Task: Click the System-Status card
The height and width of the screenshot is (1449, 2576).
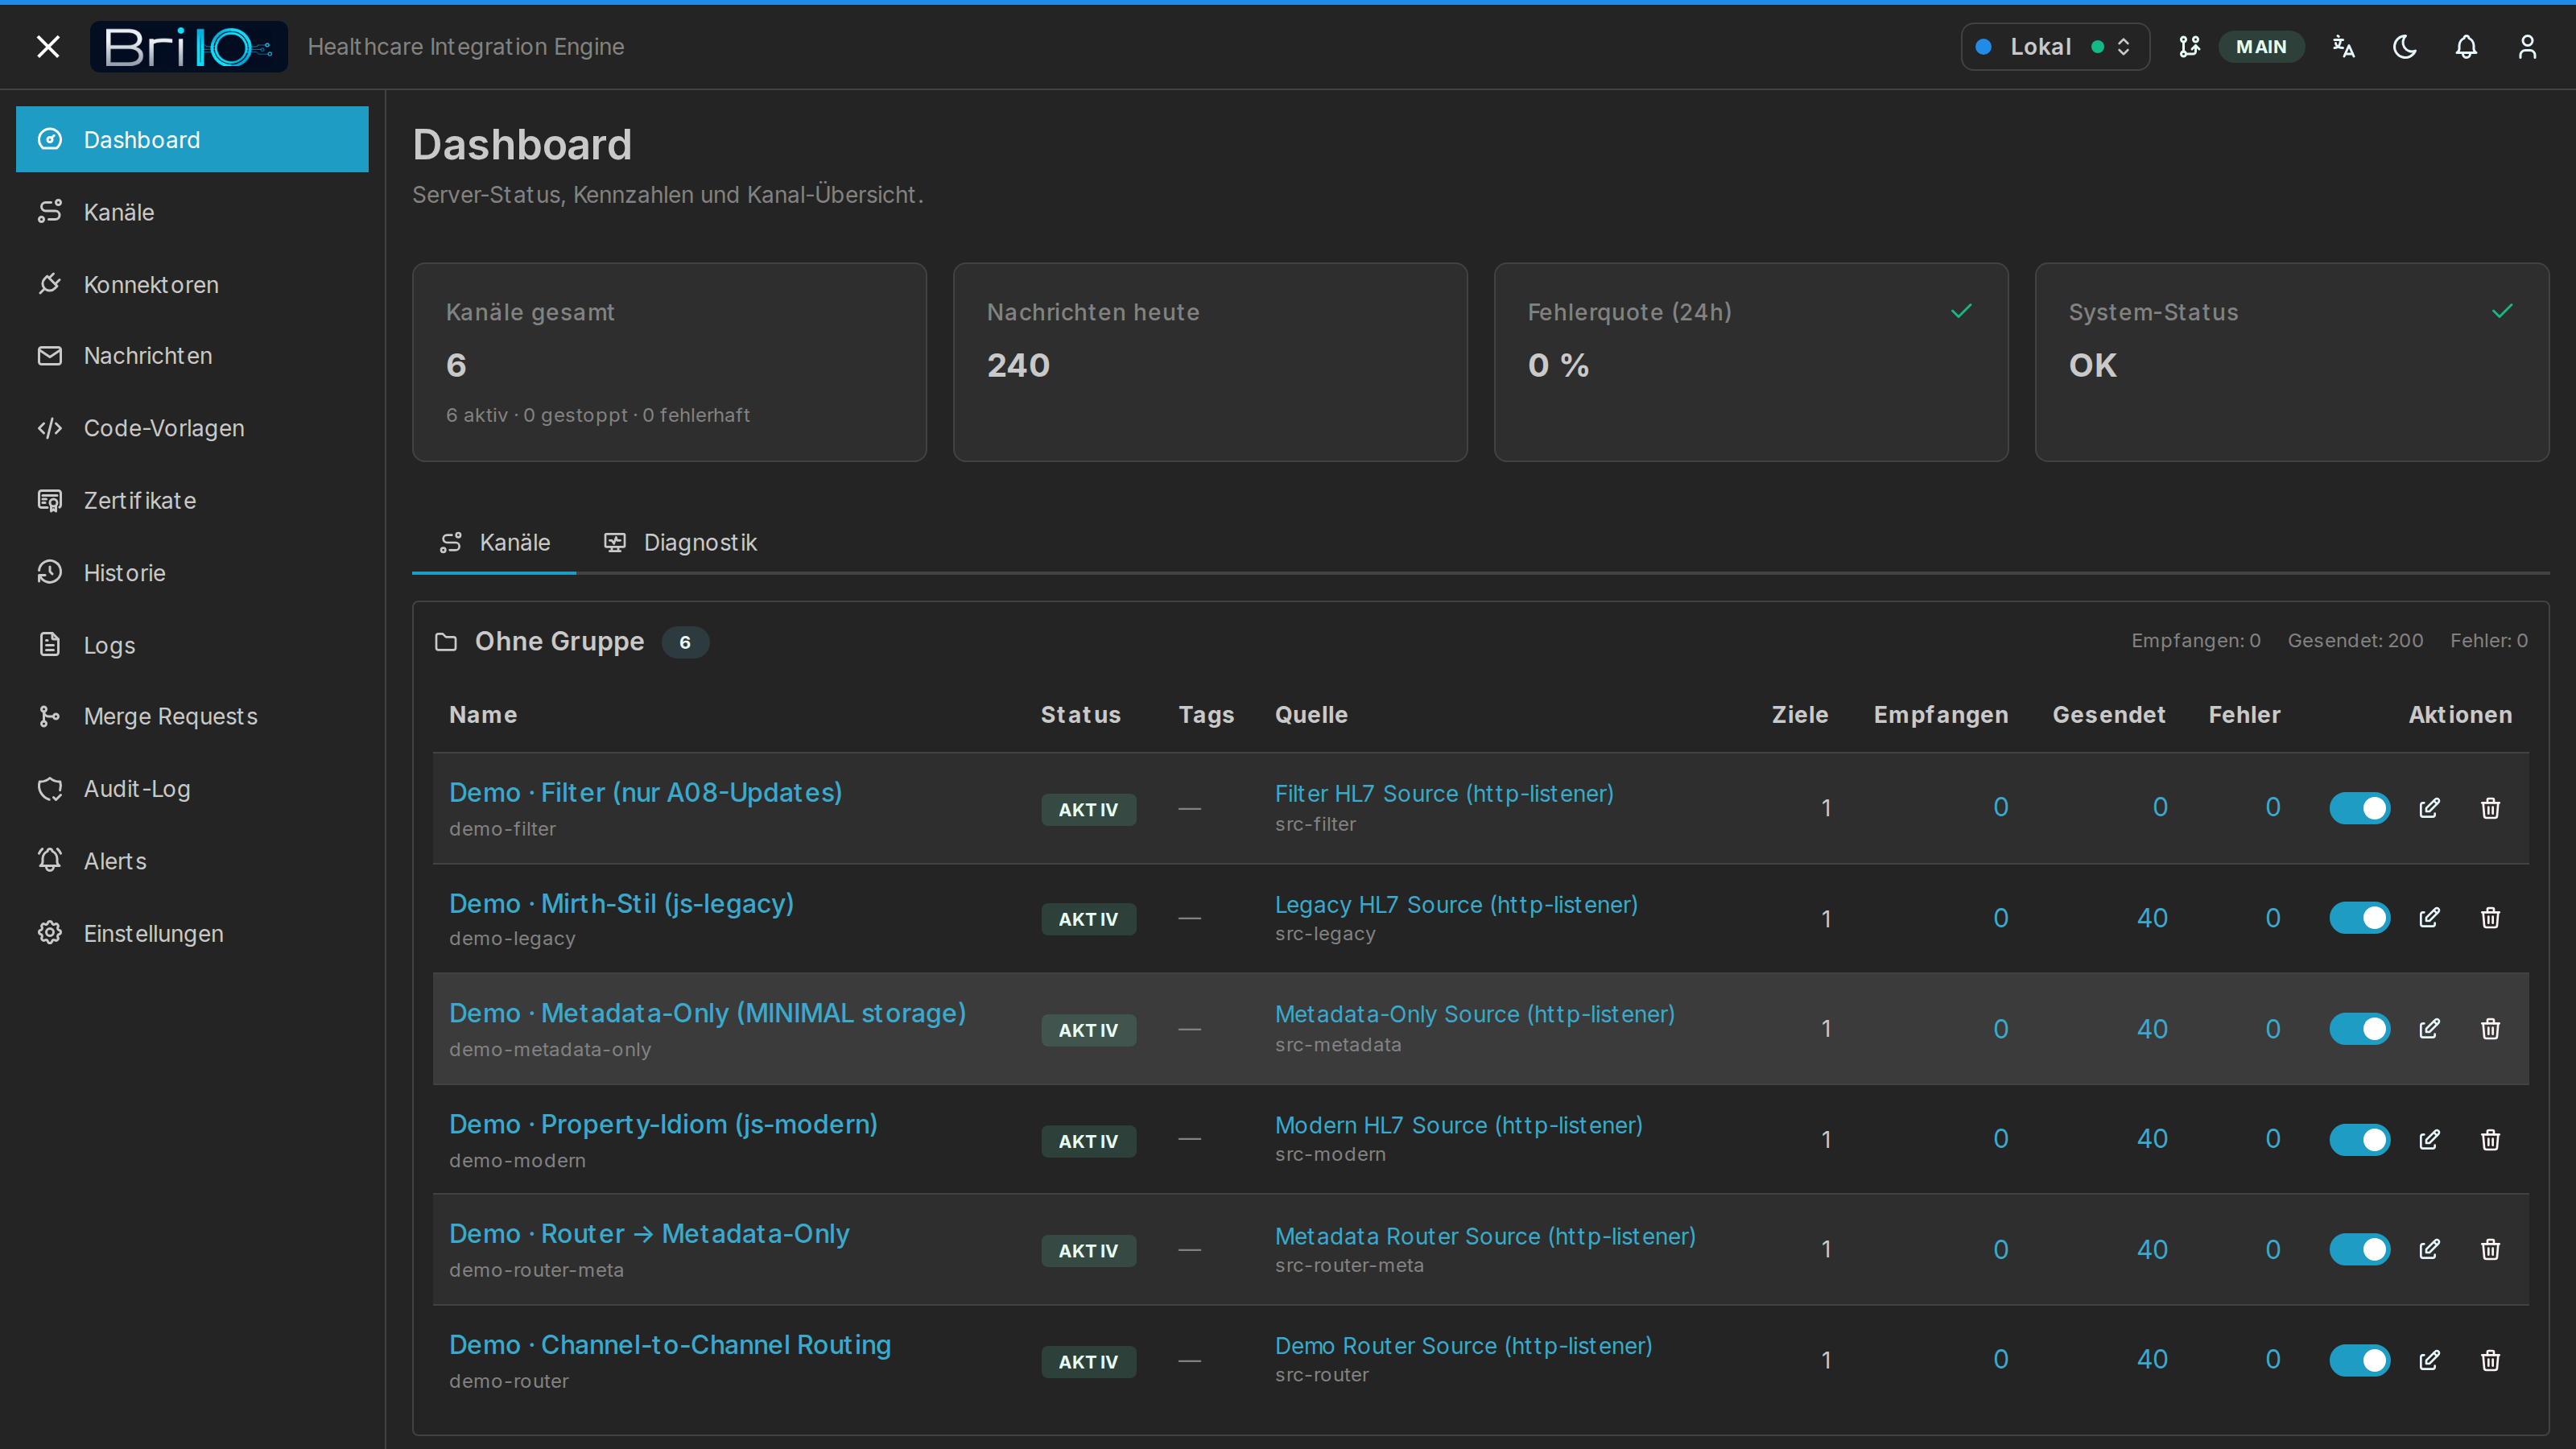Action: point(2292,362)
